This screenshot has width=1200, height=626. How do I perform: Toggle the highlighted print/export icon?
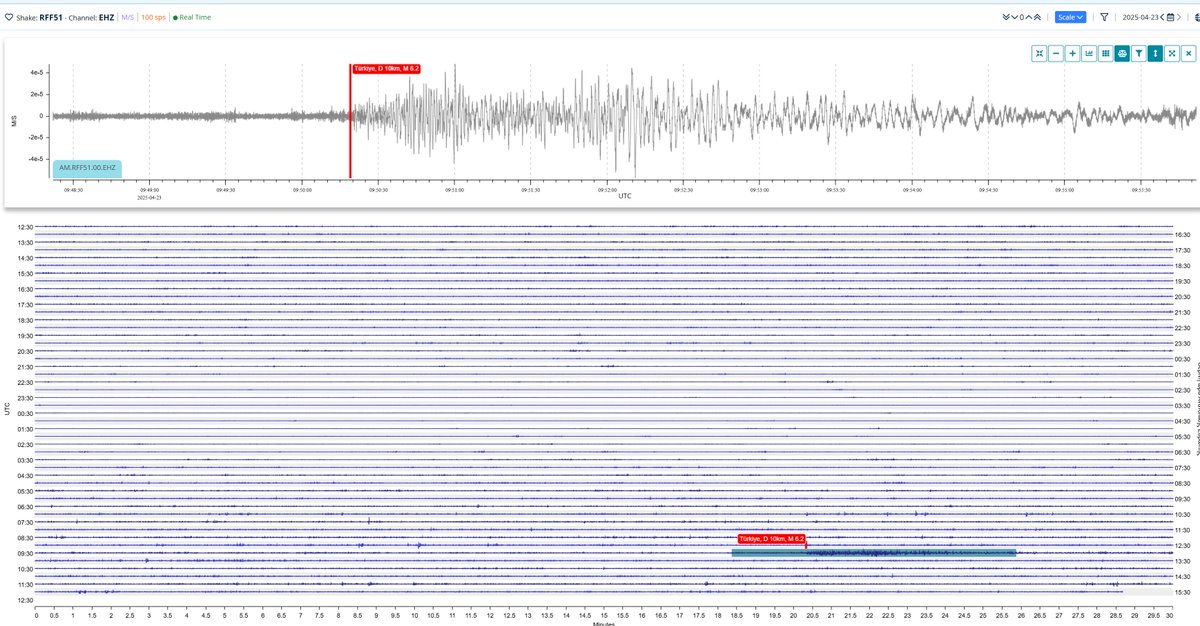tap(1122, 53)
